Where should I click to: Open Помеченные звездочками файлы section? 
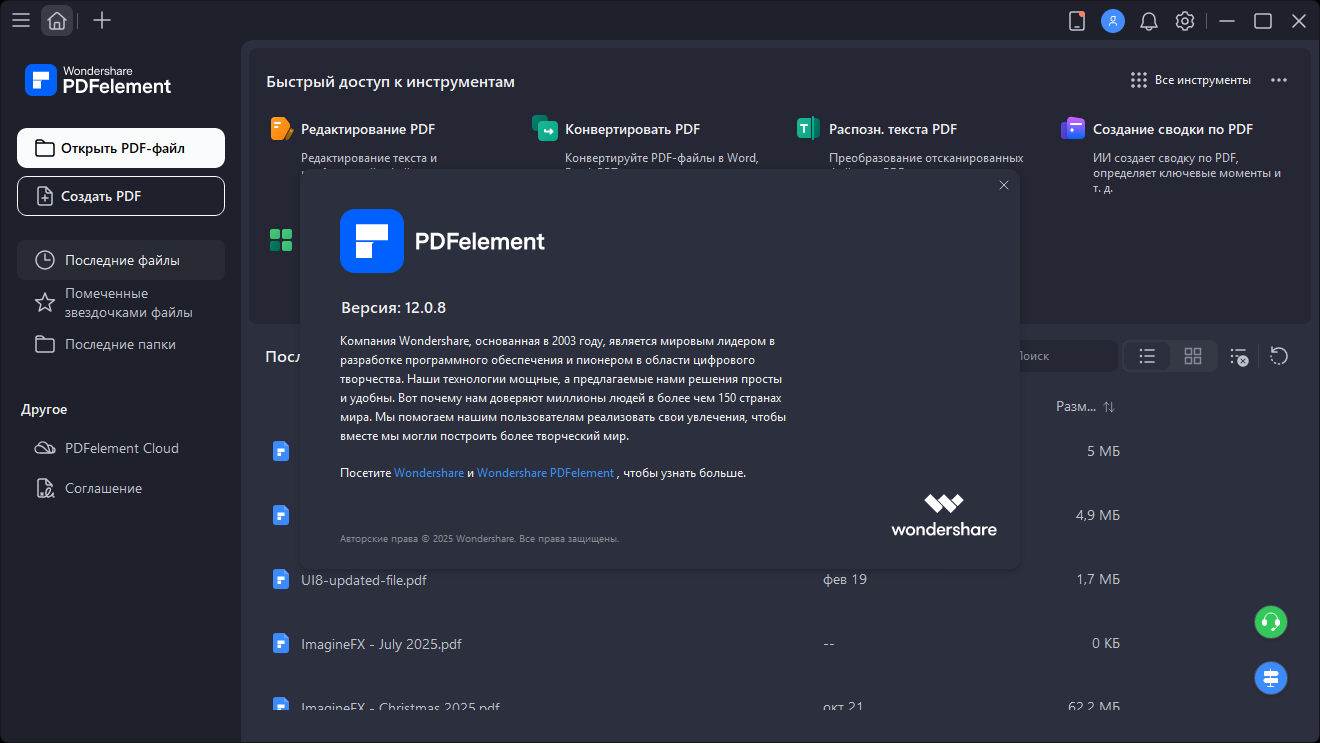click(121, 302)
